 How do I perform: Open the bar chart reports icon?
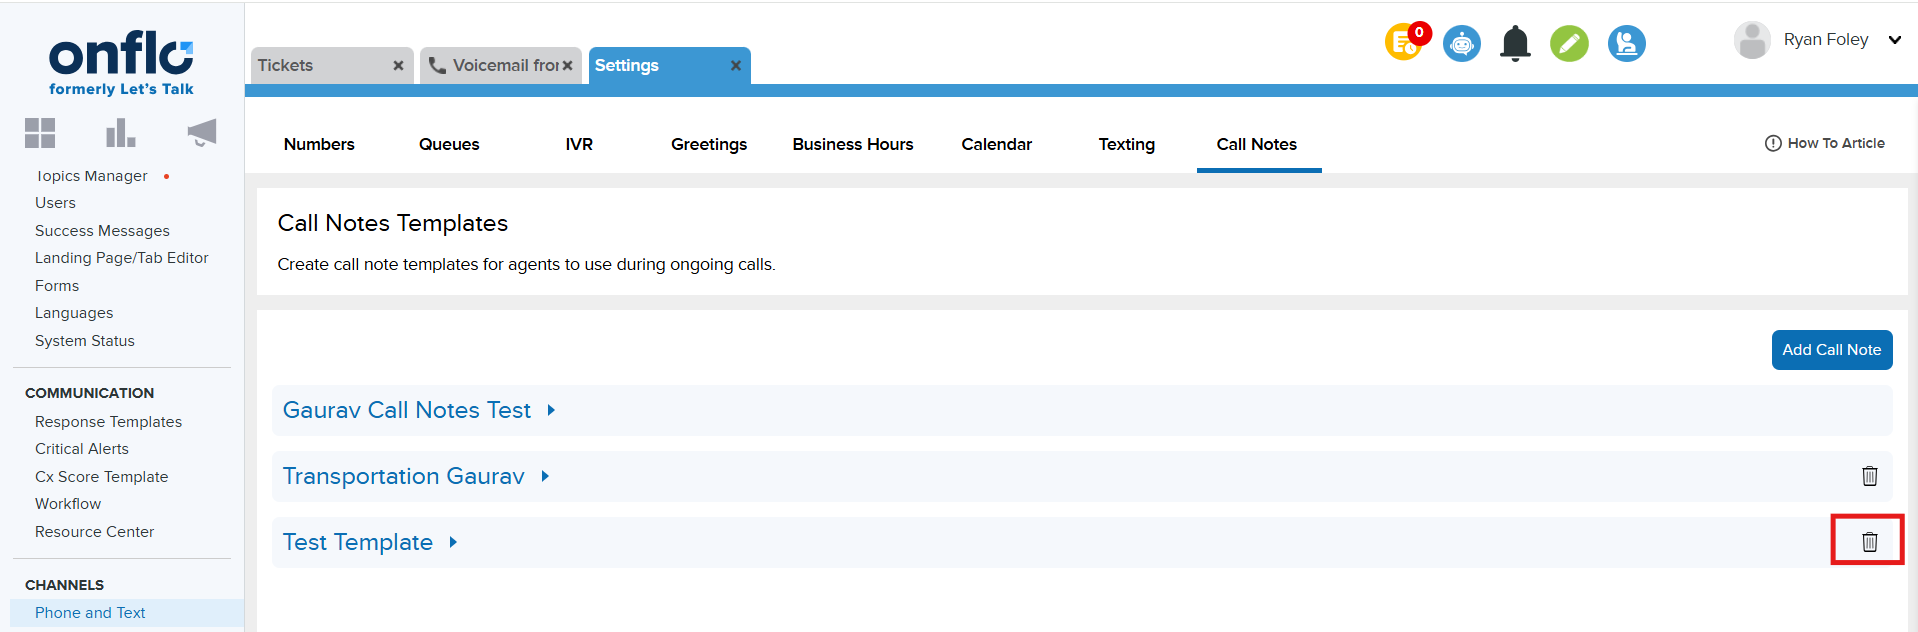pos(120,133)
